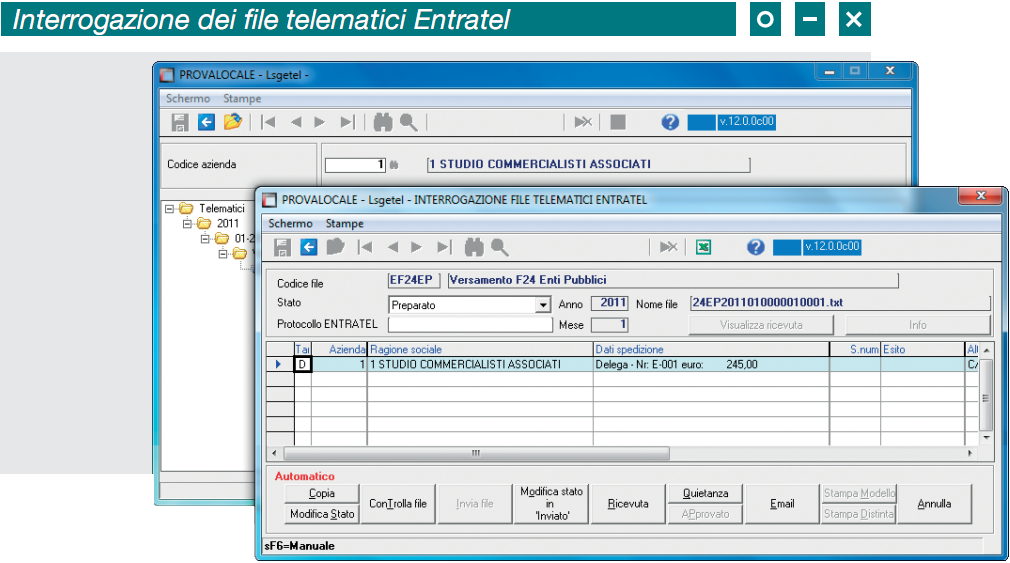Viewport: 1010px width, 563px height.
Task: Click the Info button
Action: point(918,325)
